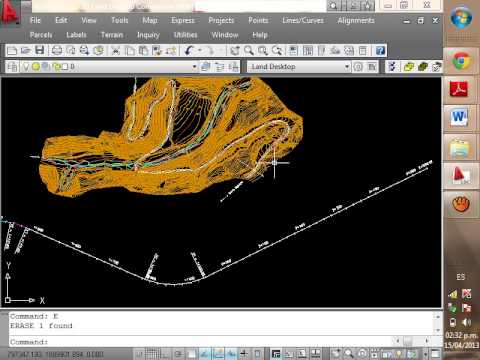Open the Alignments menu
The image size is (480, 360).
(356, 20)
